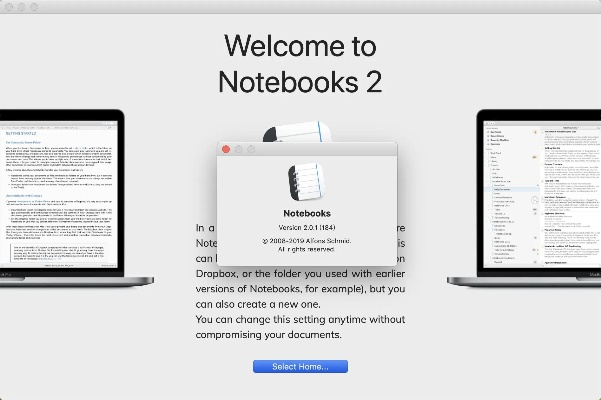Click the Select Home... button
Screen dimensions: 601x400
coord(300,367)
